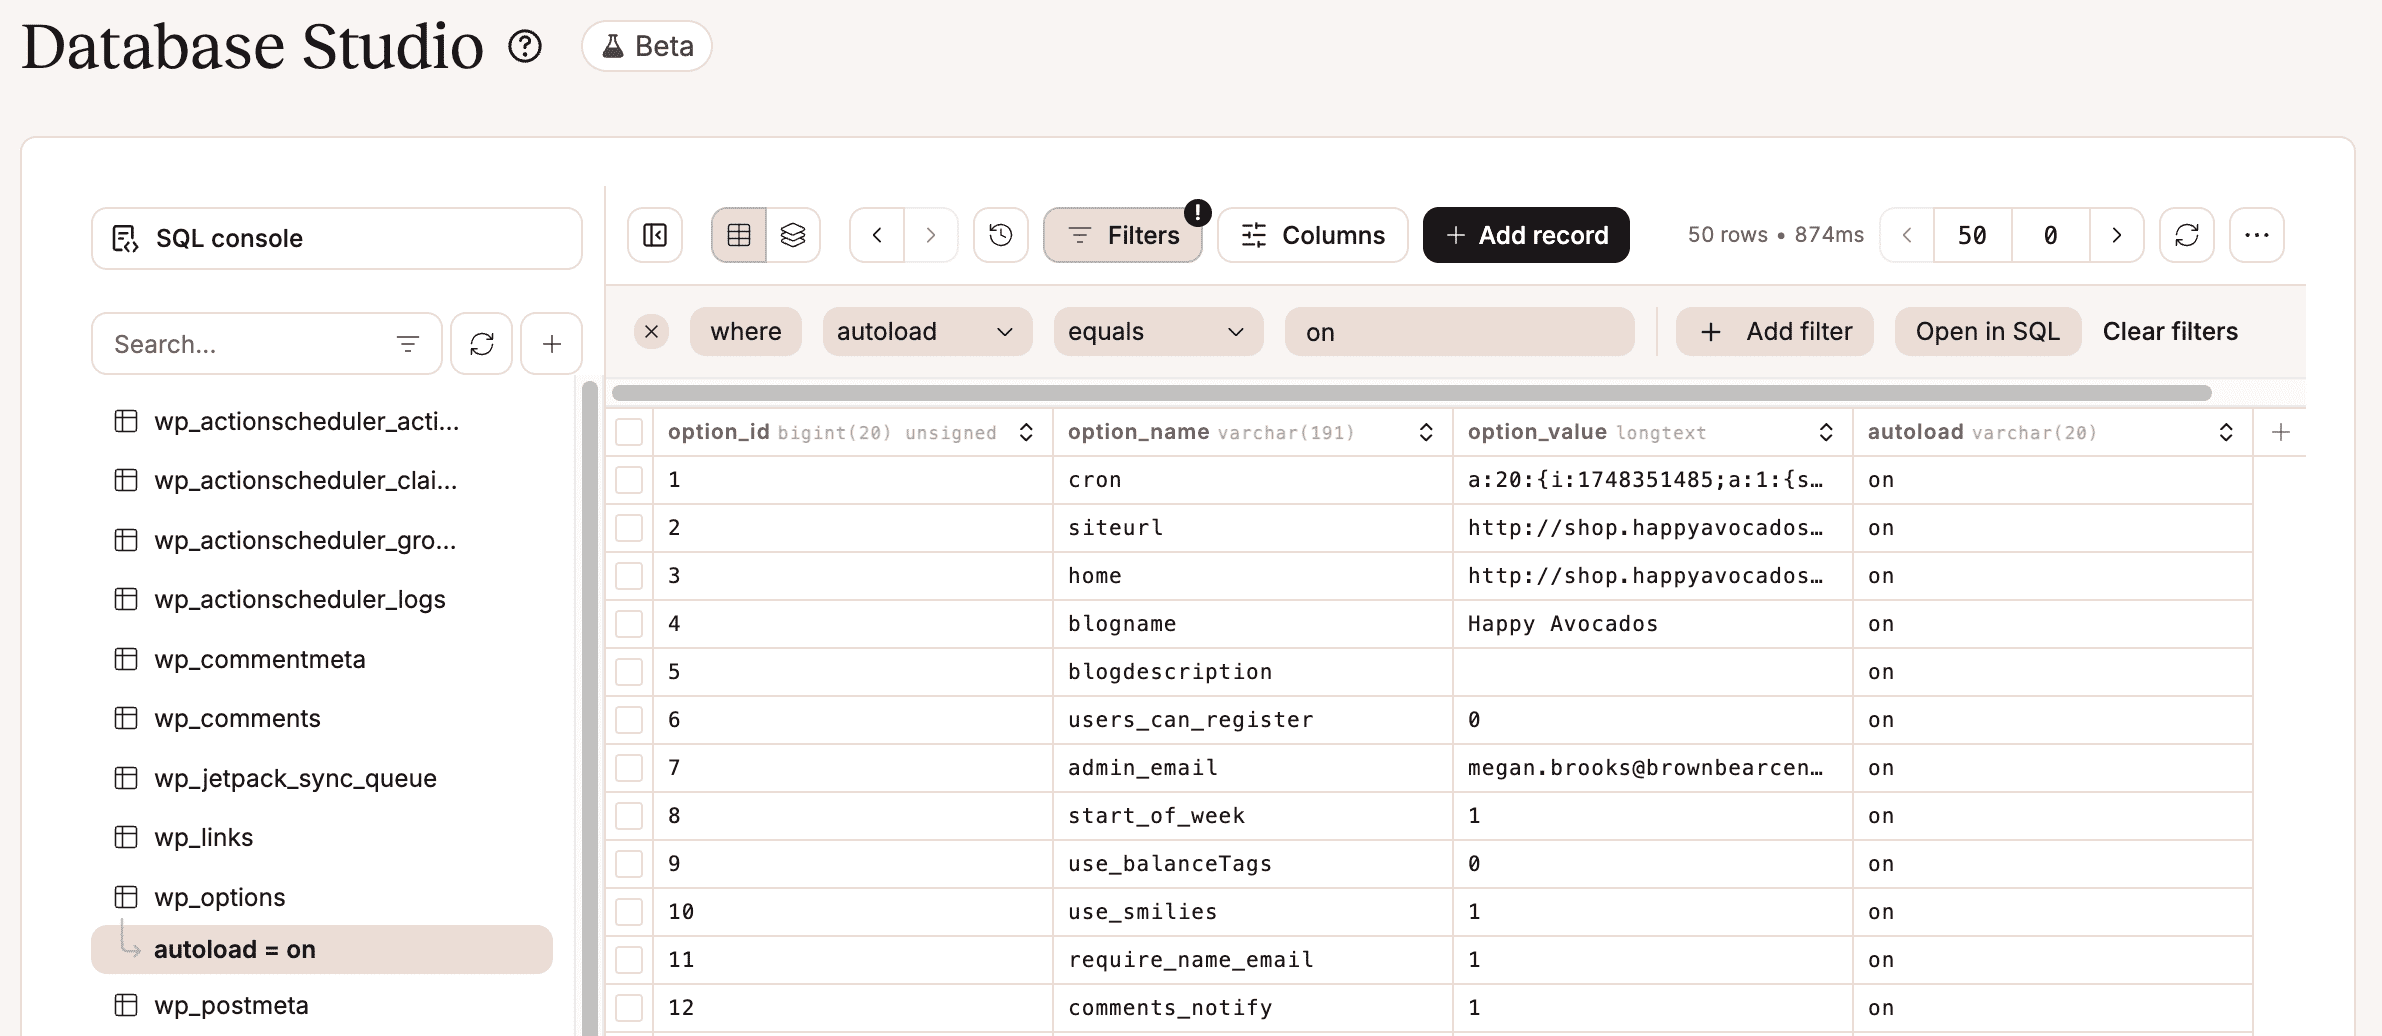The height and width of the screenshot is (1036, 2382).
Task: Click the plus icon to add a table
Action: click(x=551, y=344)
